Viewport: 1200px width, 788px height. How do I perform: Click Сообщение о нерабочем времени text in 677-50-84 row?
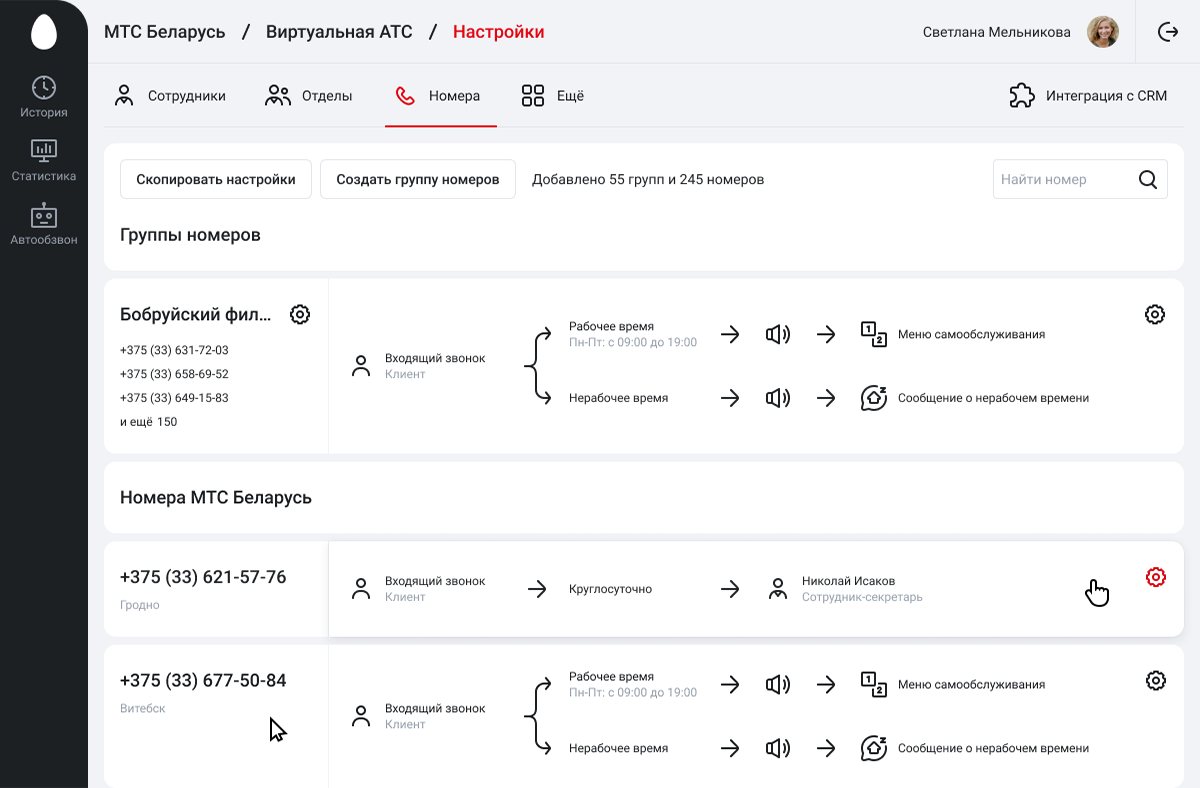pyautogui.click(x=993, y=748)
